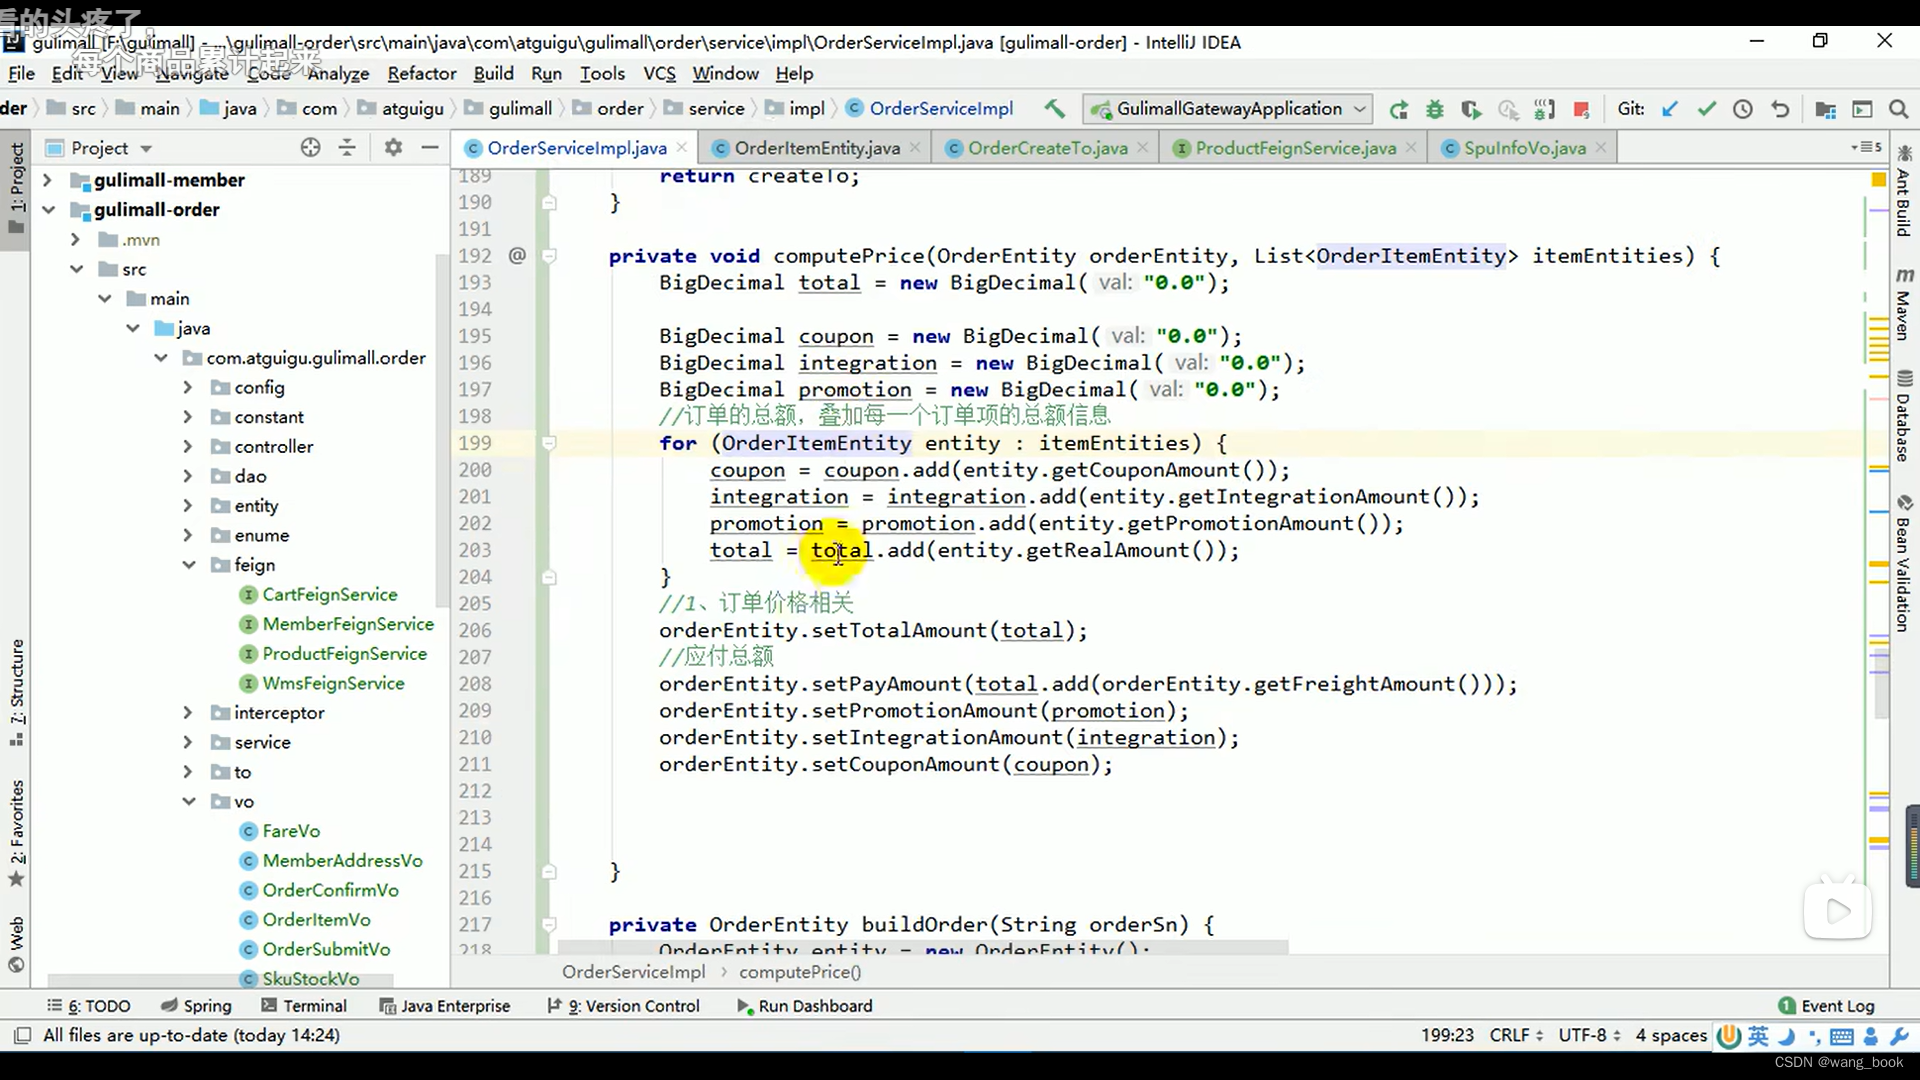Switch to ProductFeignService.java tab
Viewport: 1920px width, 1080px height.
click(x=1295, y=148)
